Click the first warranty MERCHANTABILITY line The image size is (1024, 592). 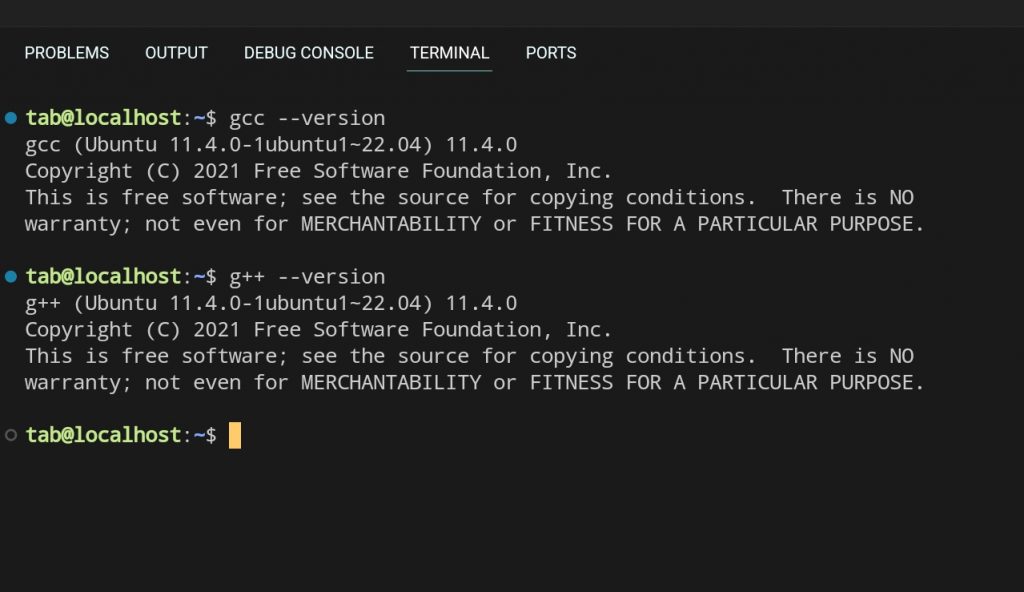[x=474, y=224]
